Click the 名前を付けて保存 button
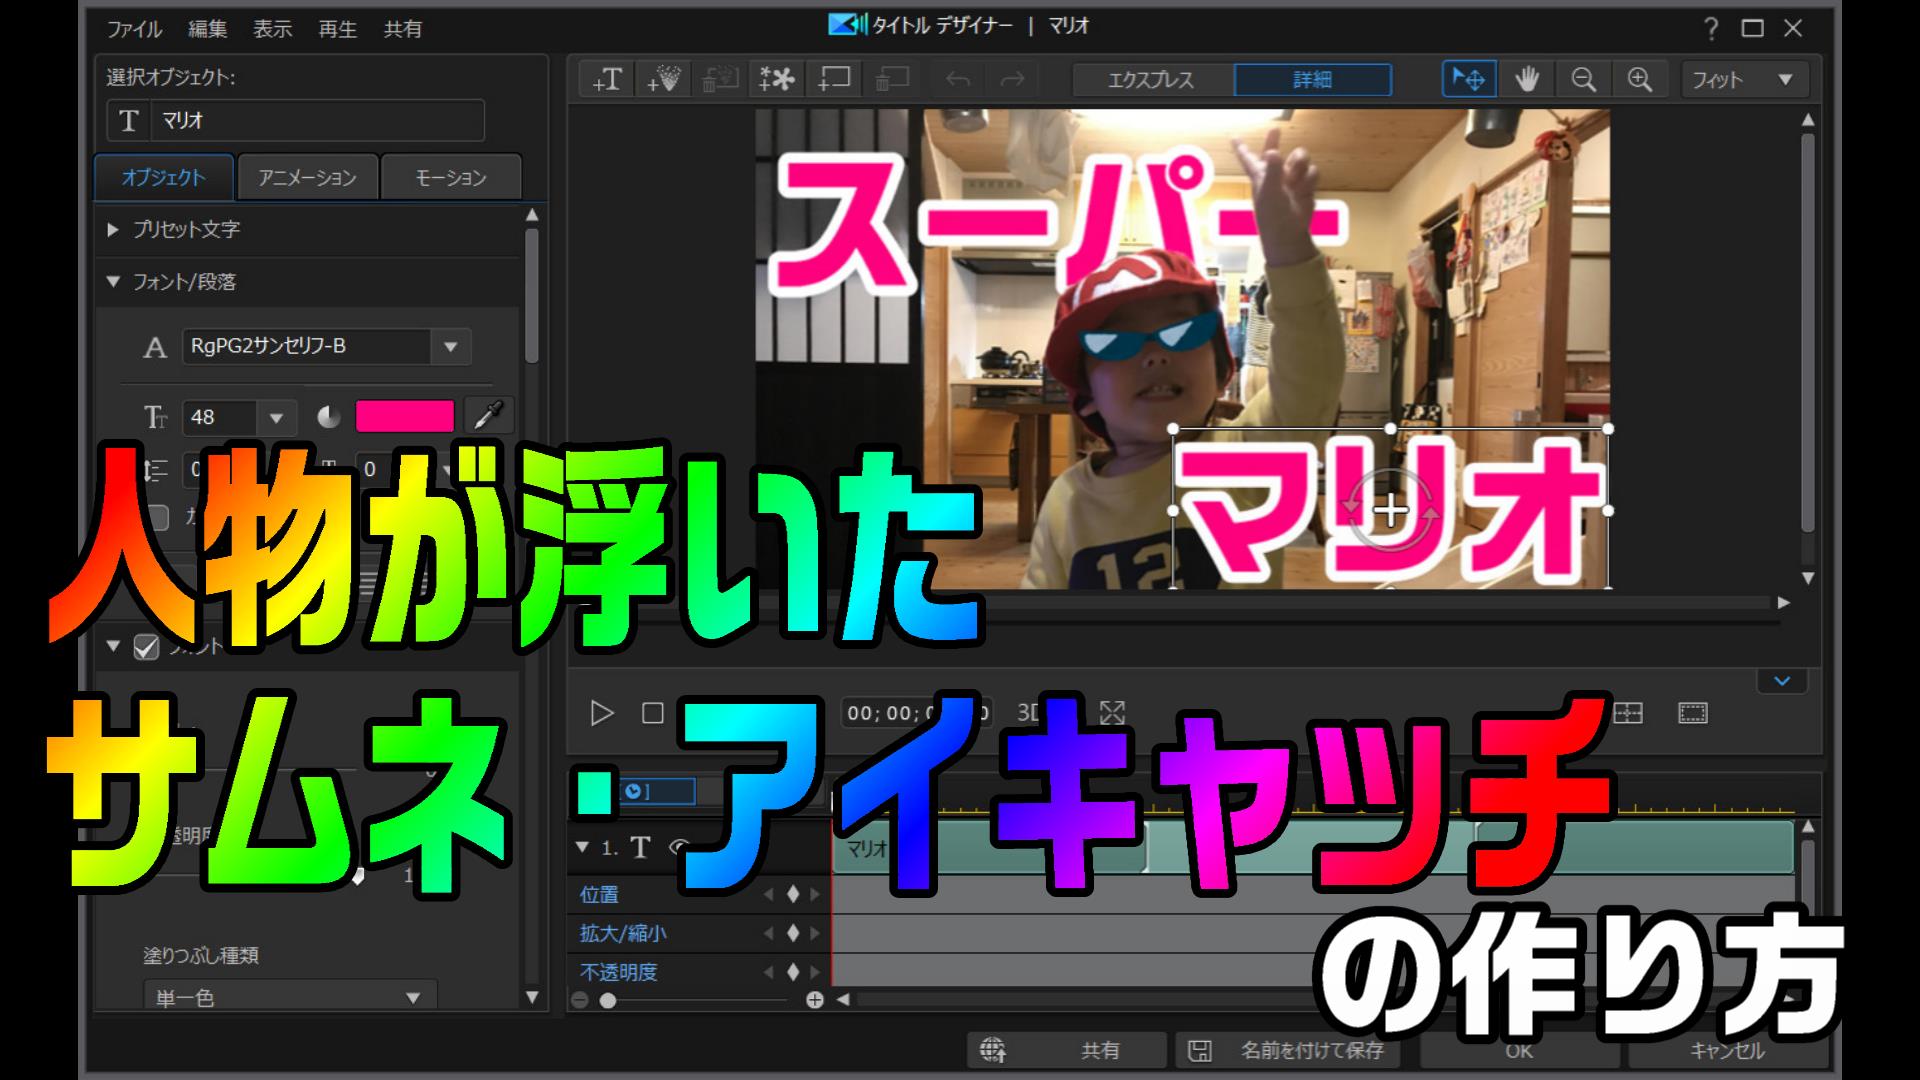 [x=1286, y=1050]
